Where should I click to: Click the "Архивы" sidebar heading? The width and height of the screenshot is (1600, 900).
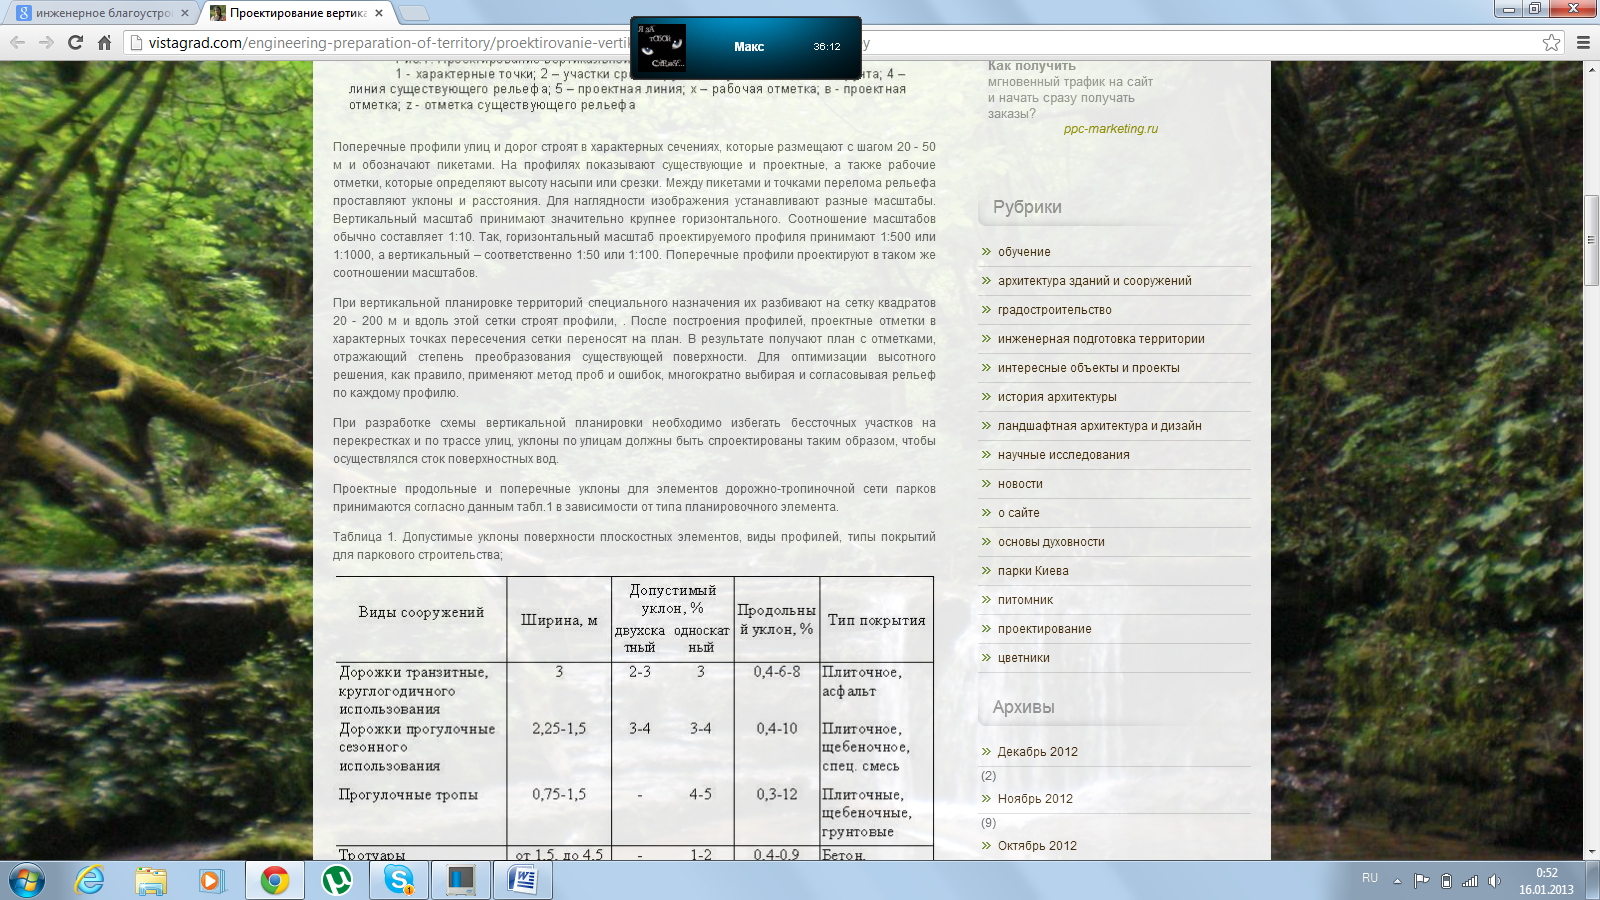pos(1023,707)
